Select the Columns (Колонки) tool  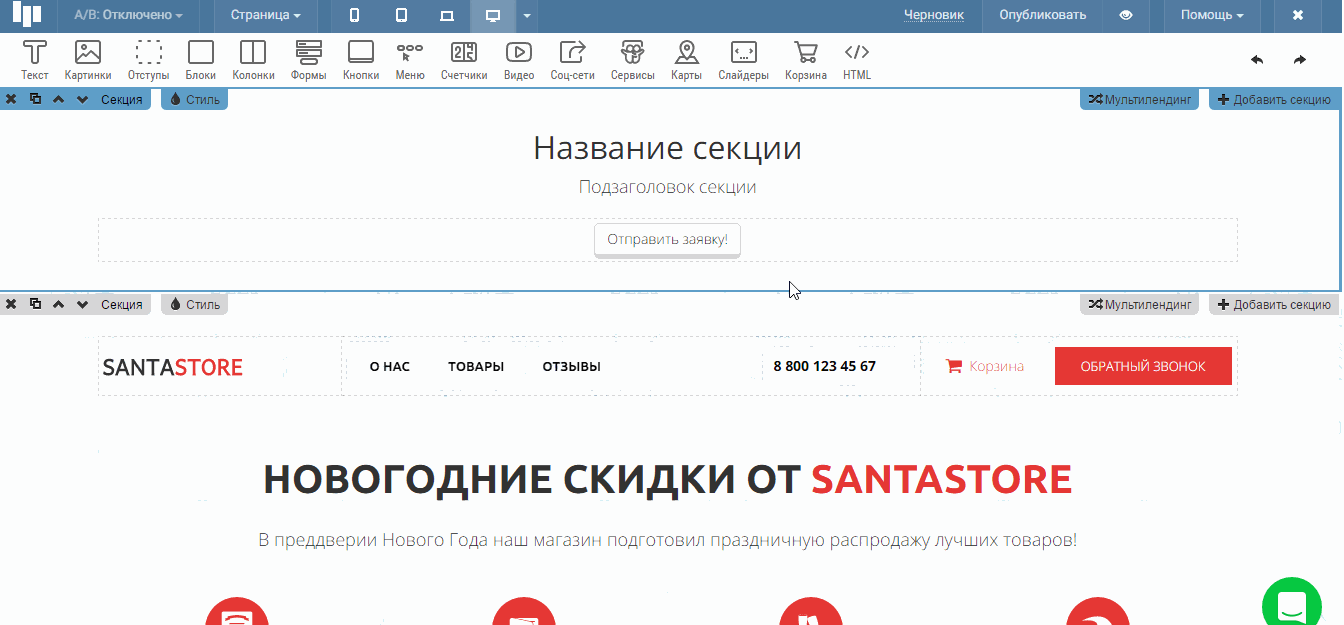[x=253, y=60]
